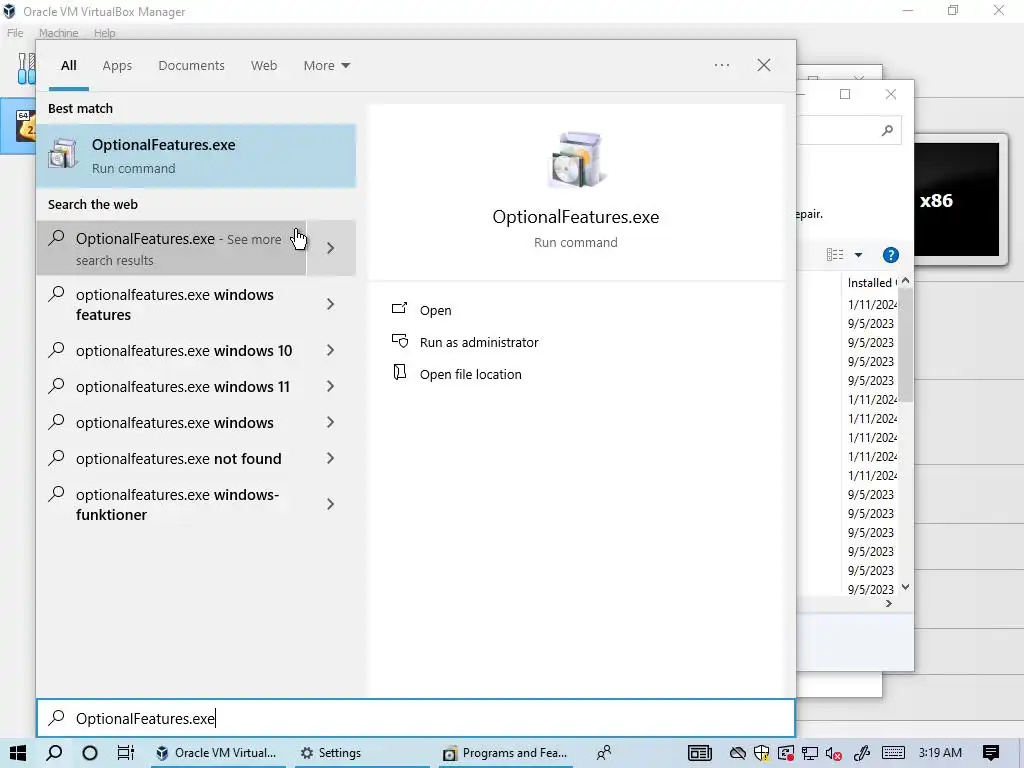Viewport: 1024px width, 768px height.
Task: Switch to the Web search tab
Action: click(x=264, y=65)
